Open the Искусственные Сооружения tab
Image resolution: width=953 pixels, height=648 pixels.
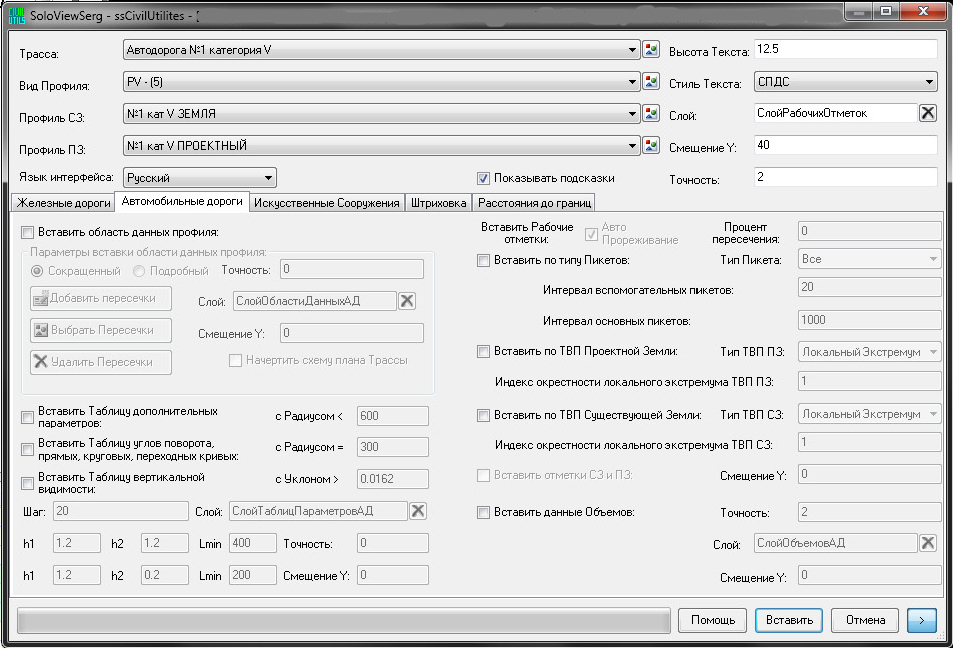click(327, 203)
